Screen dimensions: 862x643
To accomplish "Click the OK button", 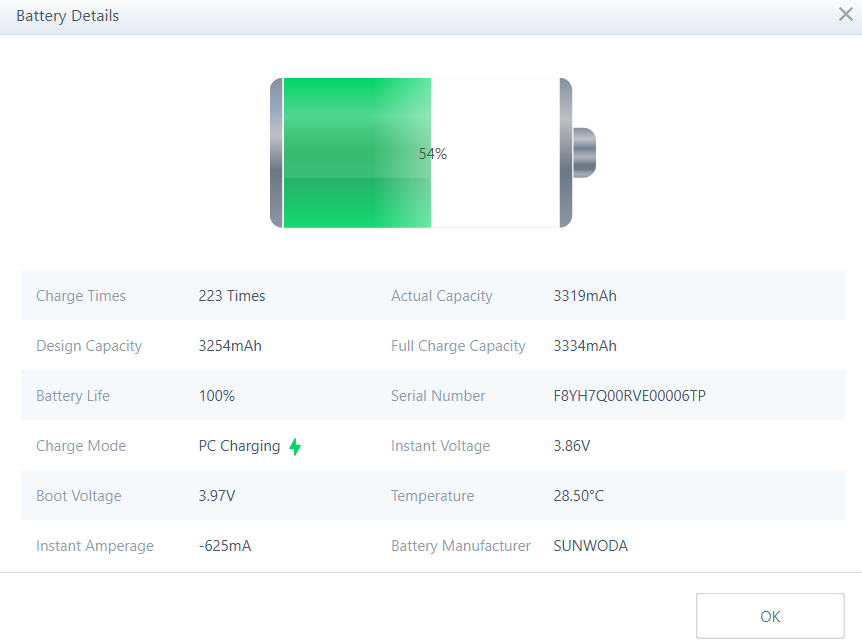I will coord(770,616).
